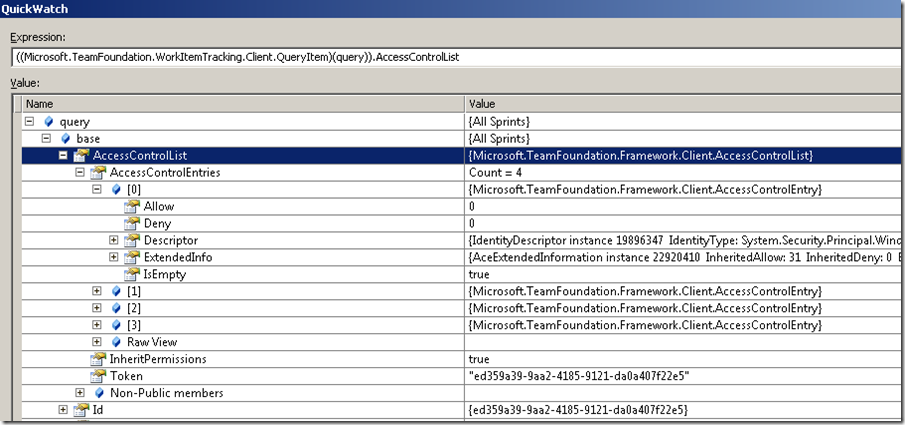This screenshot has height=425, width=905.
Task: Expand the Descriptor node
Action: [114, 240]
